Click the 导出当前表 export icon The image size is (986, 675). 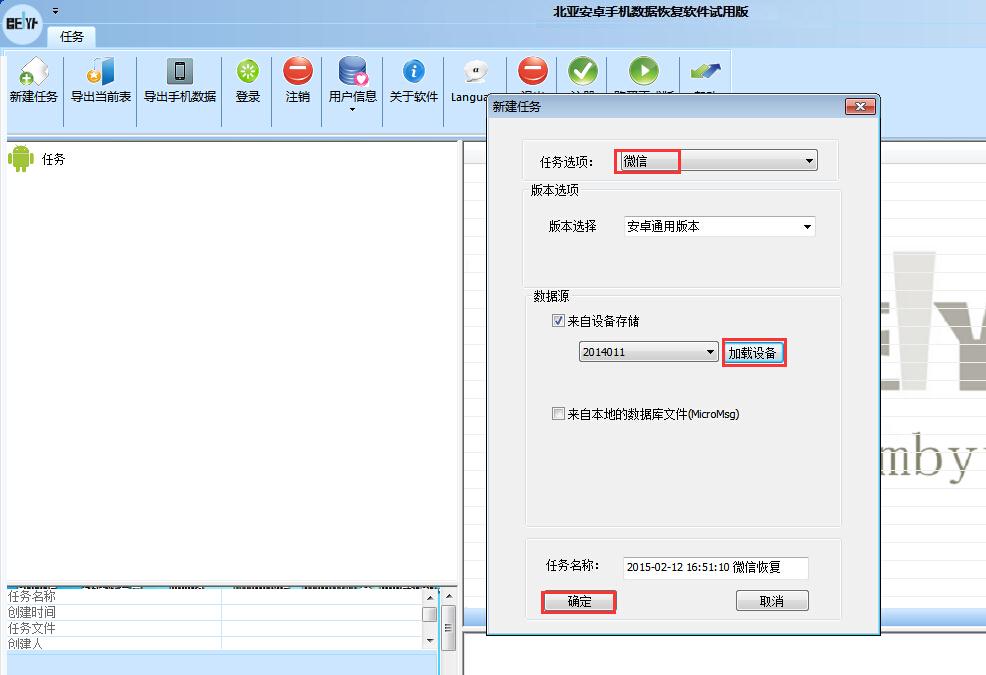[x=101, y=72]
